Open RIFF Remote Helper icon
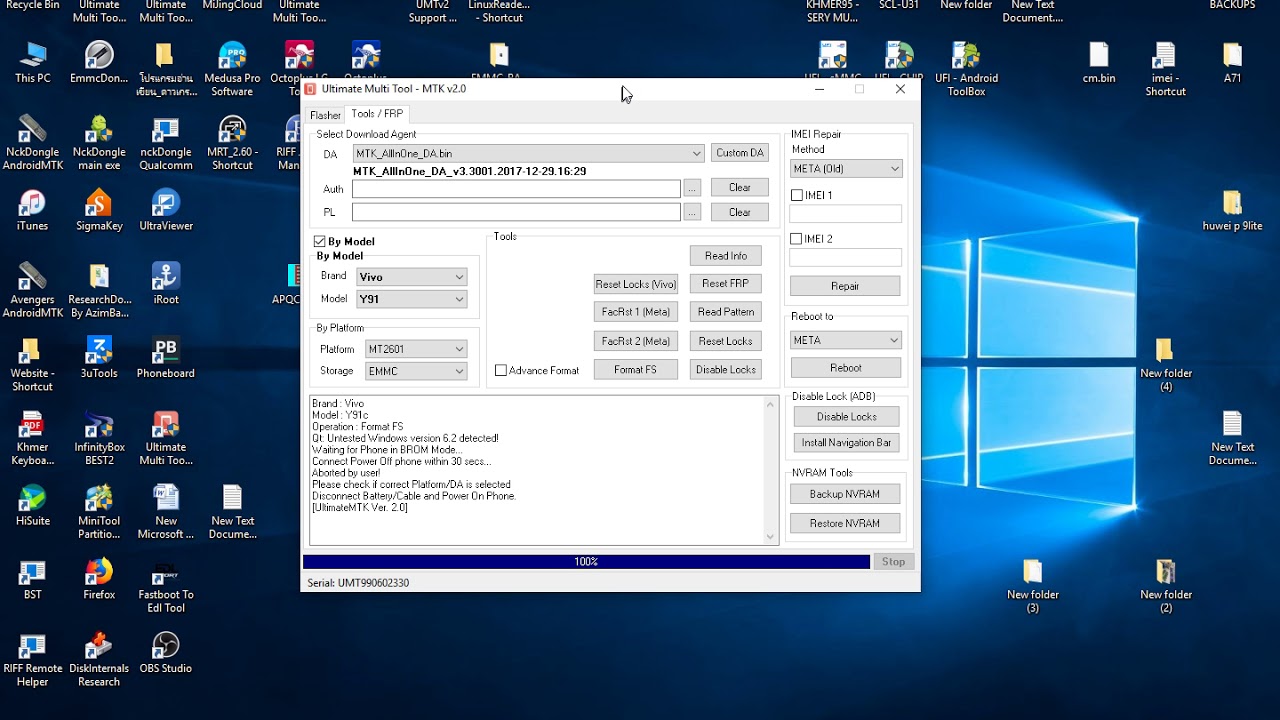Viewport: 1280px width, 720px height. coord(32,661)
